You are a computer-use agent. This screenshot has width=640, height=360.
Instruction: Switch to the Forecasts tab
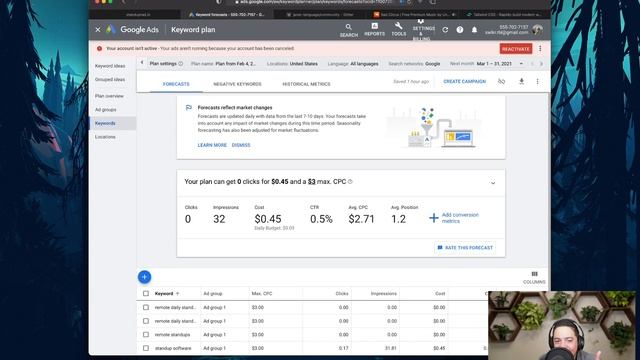pyautogui.click(x=176, y=84)
